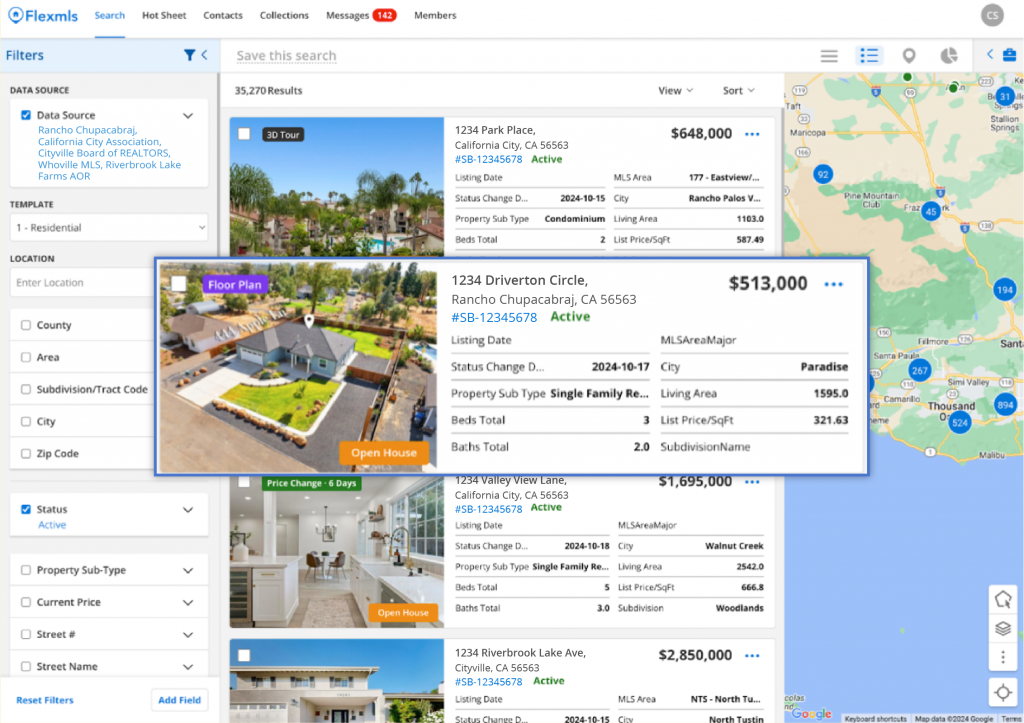
Task: Select the map polygon draw tool
Action: click(x=1002, y=599)
